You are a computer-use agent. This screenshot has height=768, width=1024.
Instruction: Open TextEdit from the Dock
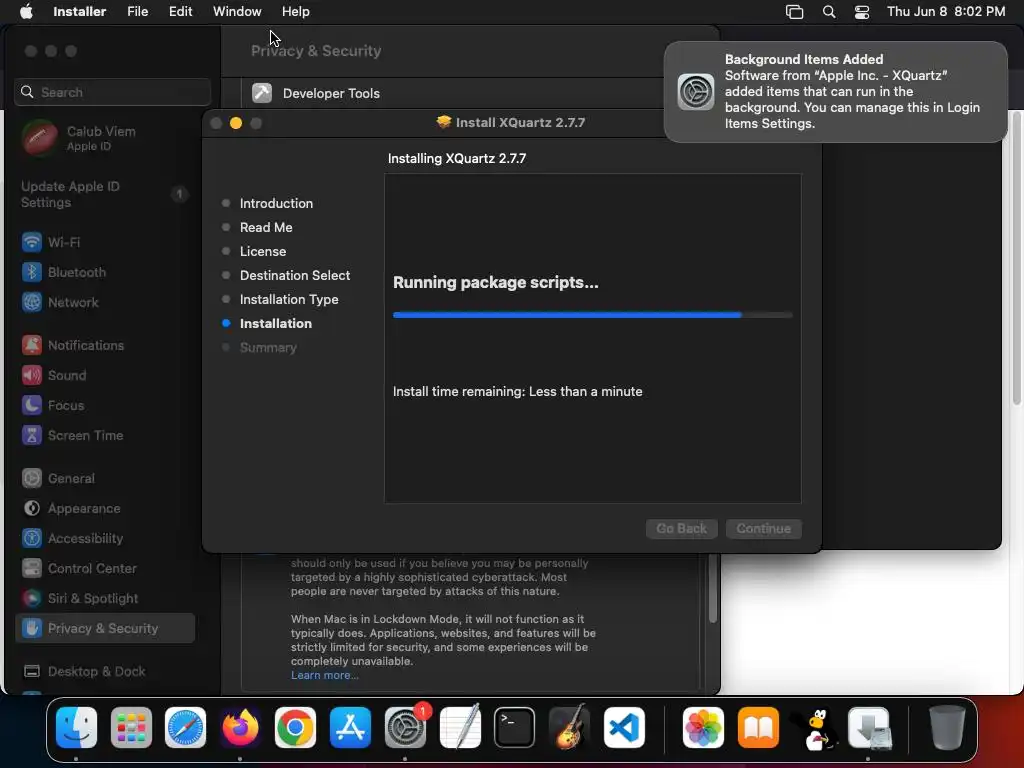pos(460,727)
